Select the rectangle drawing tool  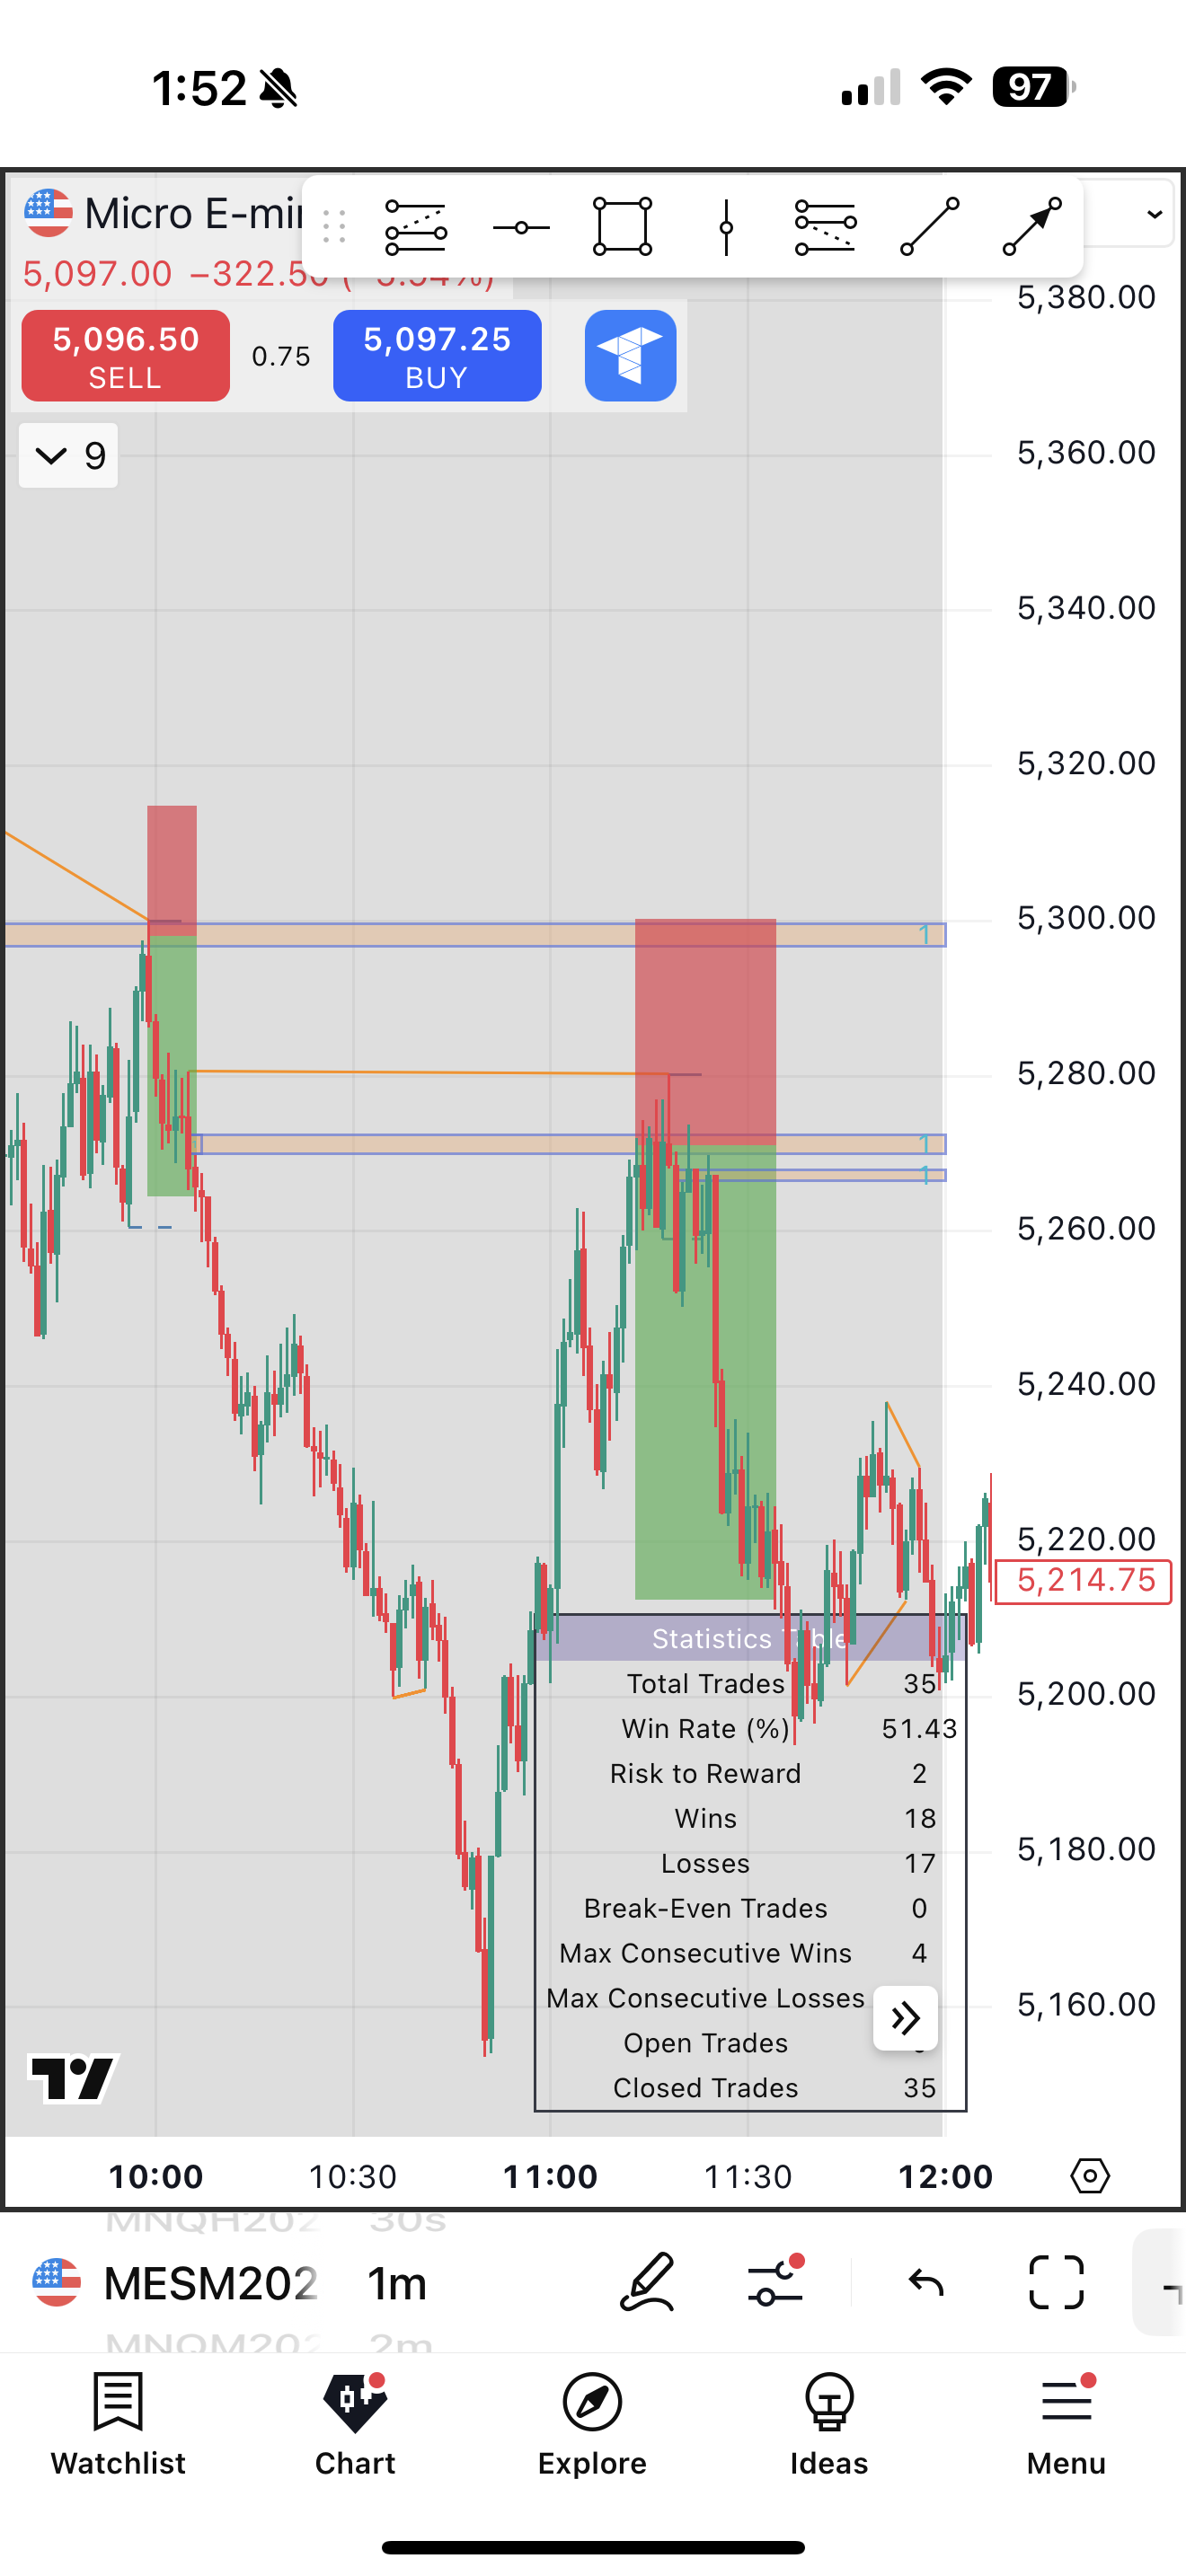[622, 226]
